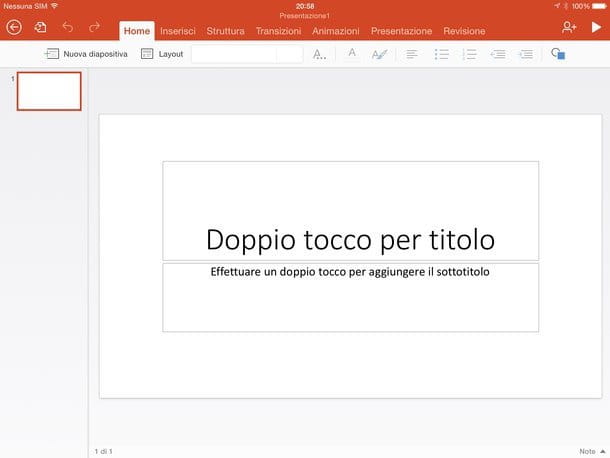The height and width of the screenshot is (458, 610).
Task: Redo the last action
Action: tap(95, 28)
